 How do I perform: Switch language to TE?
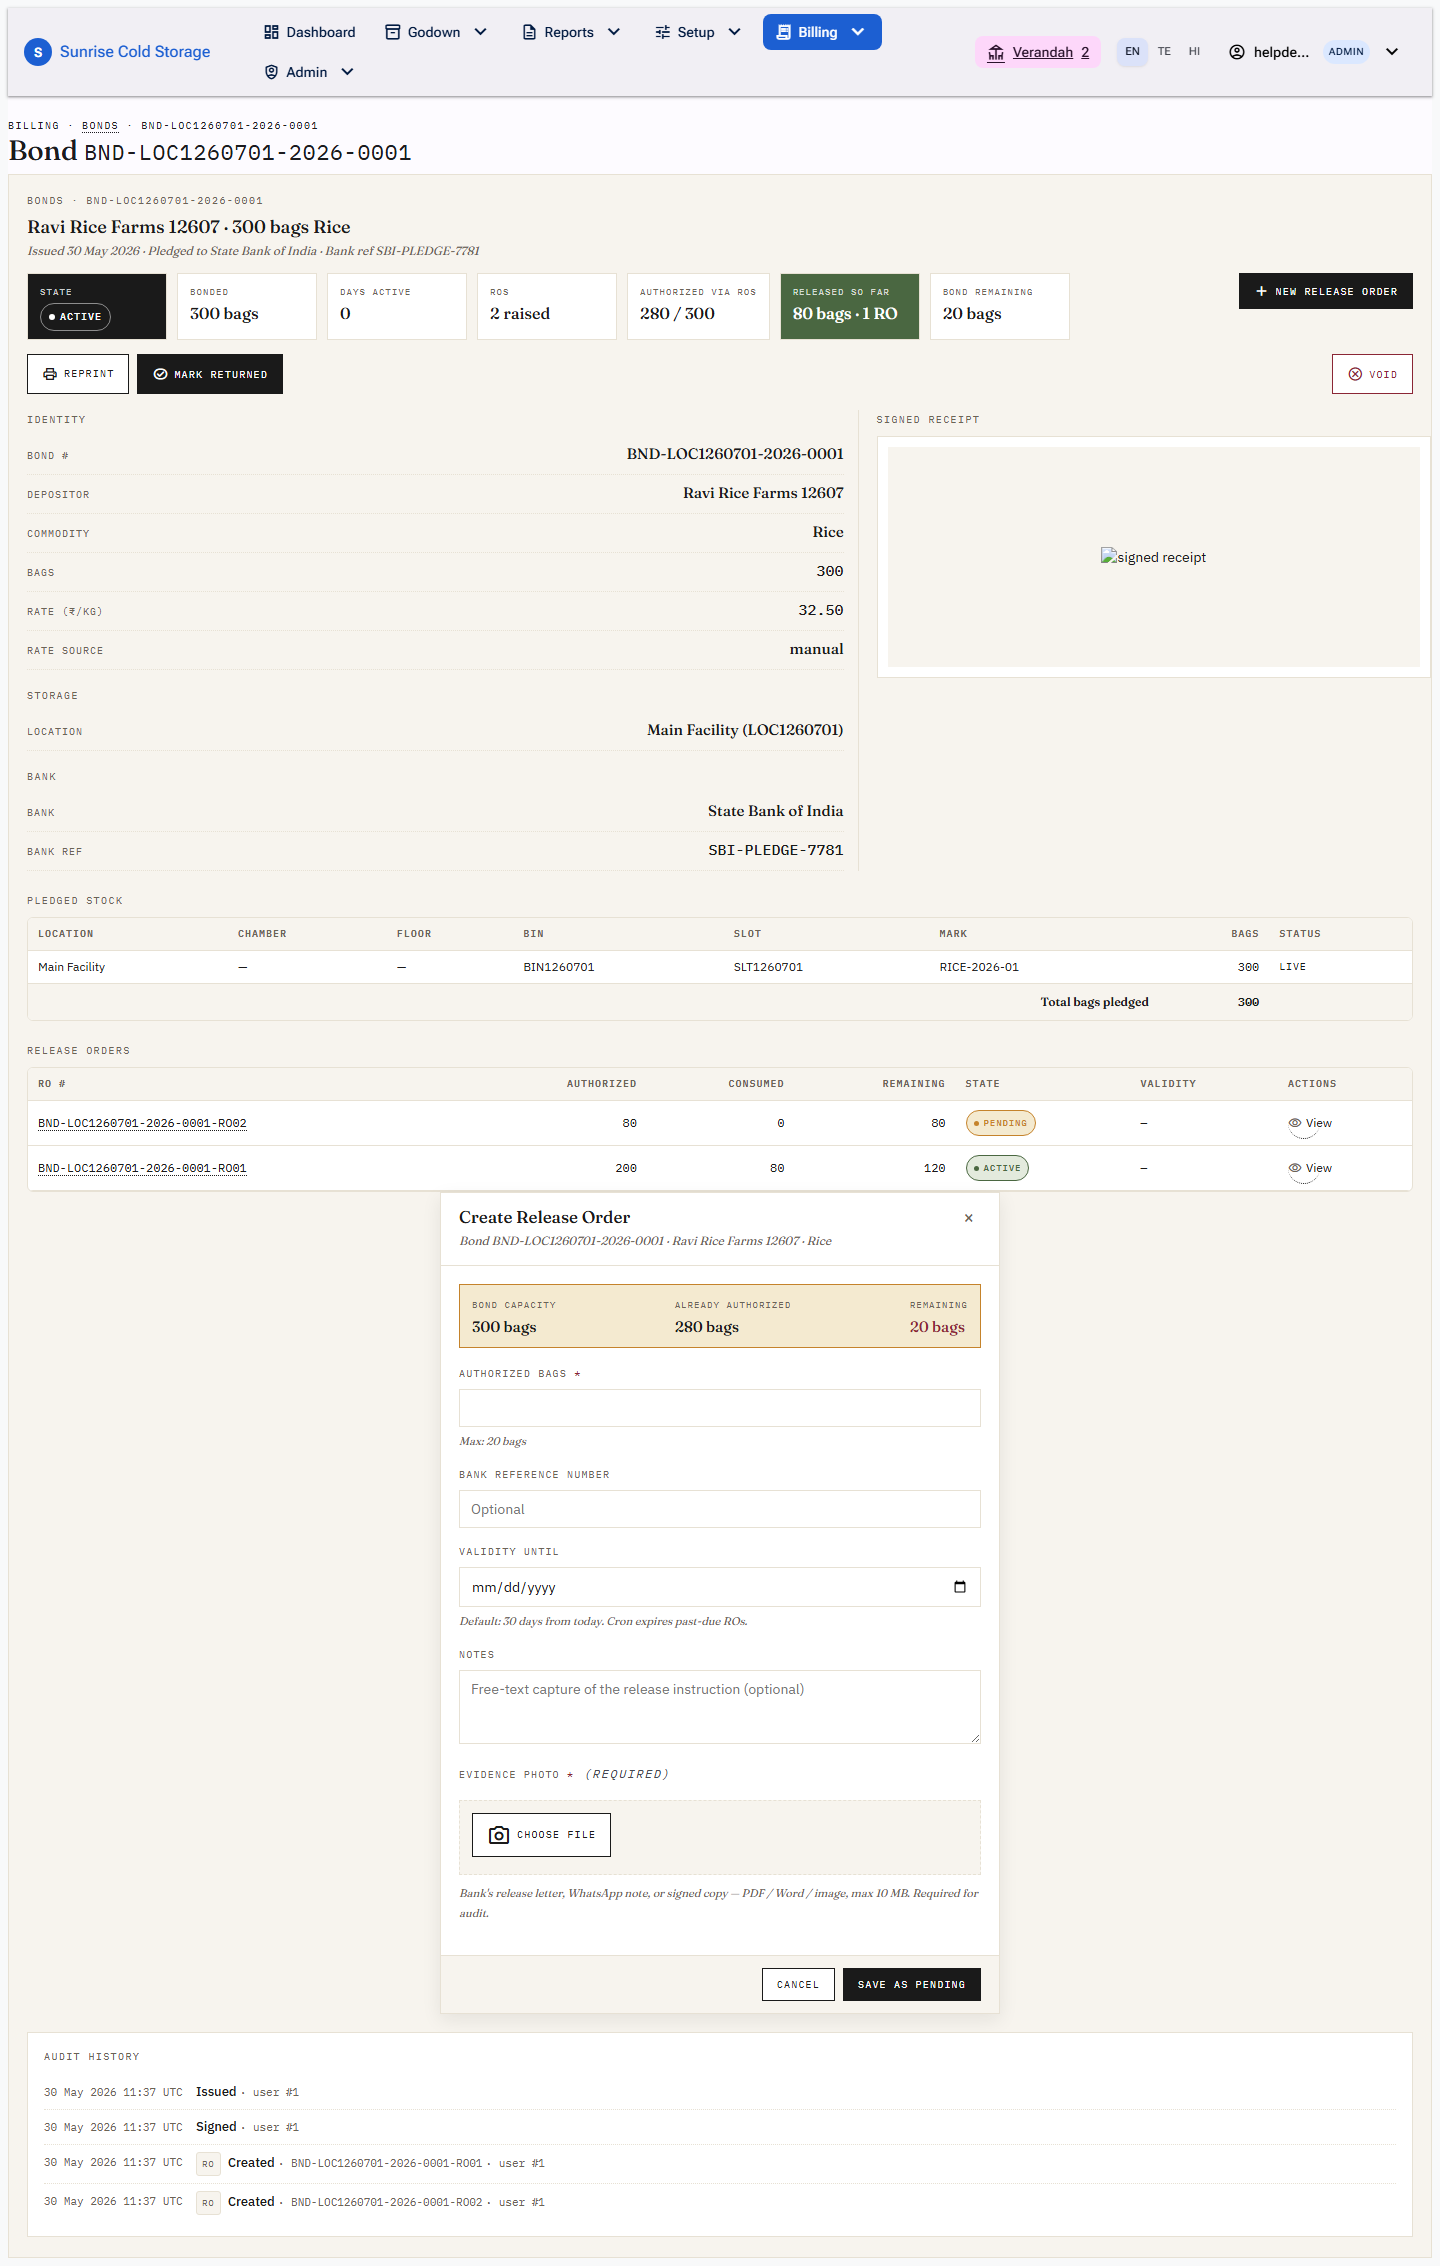(1164, 52)
